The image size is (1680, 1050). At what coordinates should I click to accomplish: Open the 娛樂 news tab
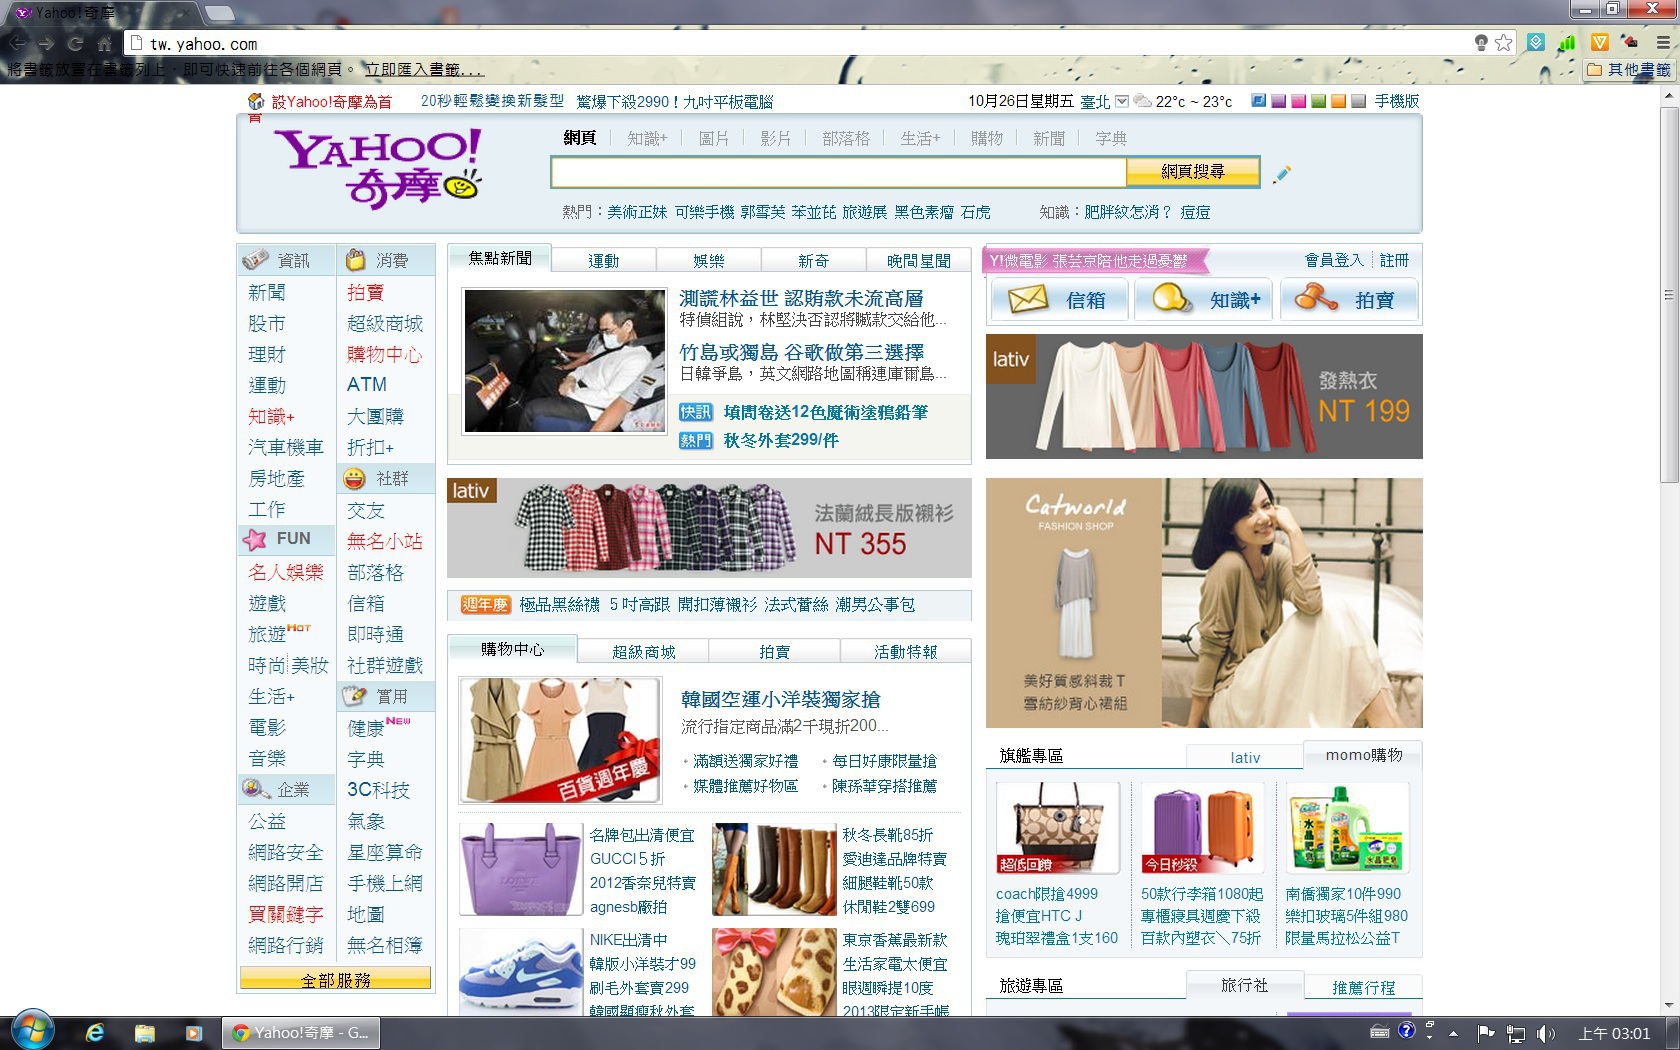(709, 260)
